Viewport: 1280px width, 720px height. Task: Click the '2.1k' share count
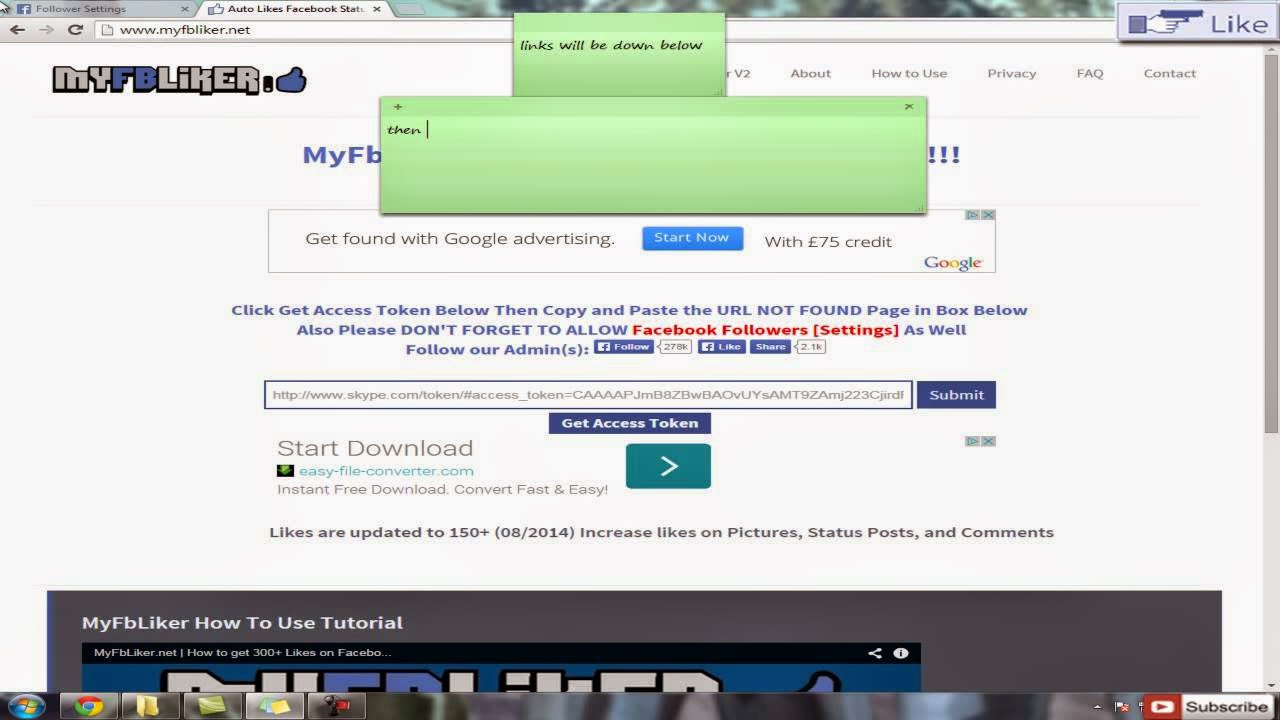pyautogui.click(x=811, y=347)
